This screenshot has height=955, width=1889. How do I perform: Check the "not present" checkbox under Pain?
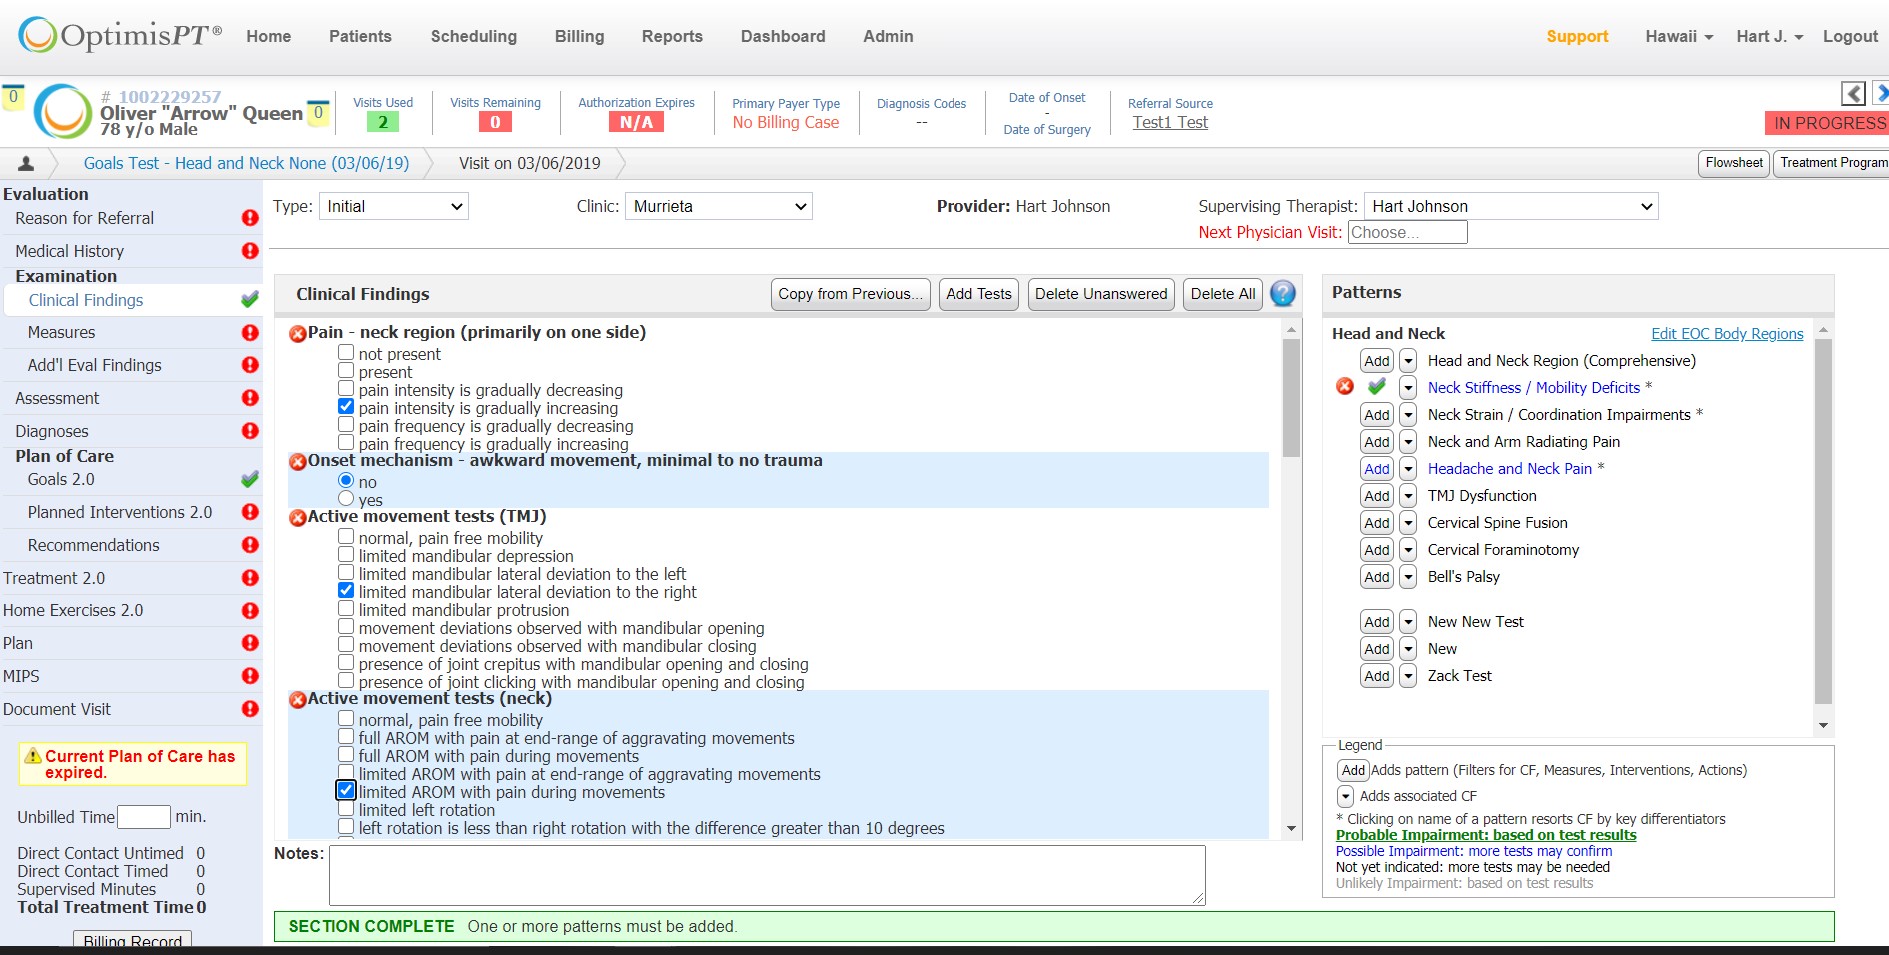(346, 352)
